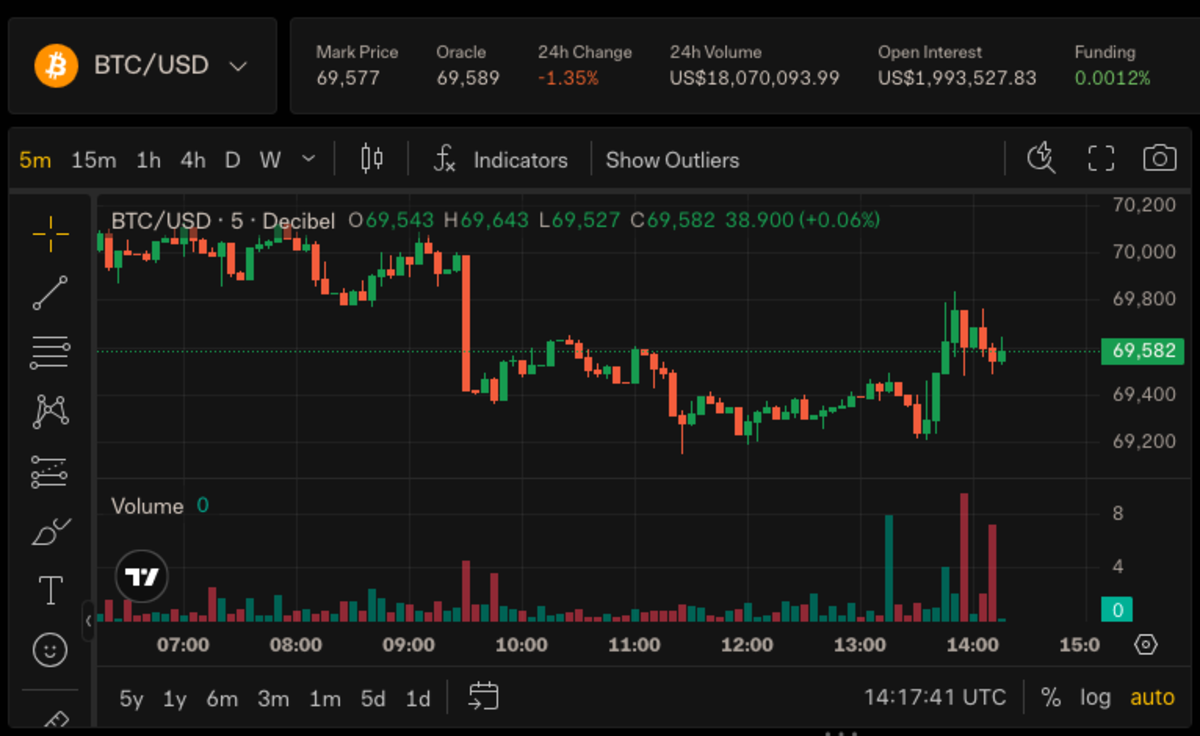Image resolution: width=1200 pixels, height=736 pixels.
Task: Collapse the left drawing toolbar
Action: click(88, 621)
